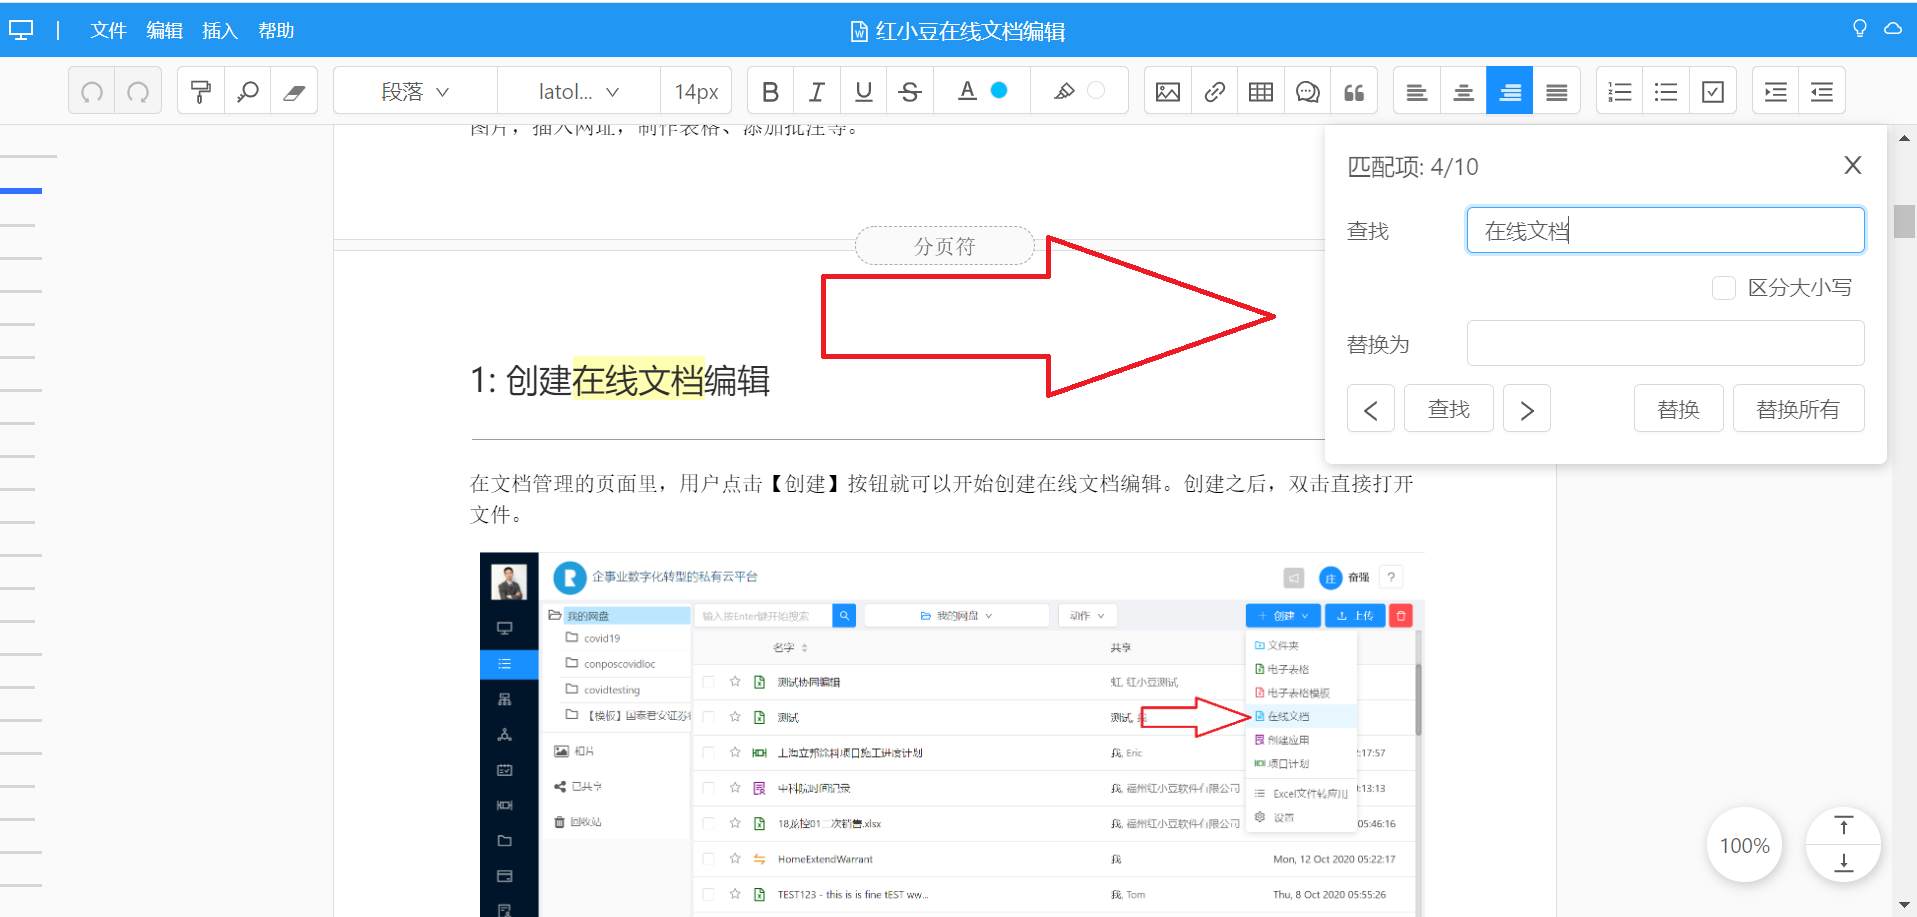Click the 查找 search input field

coord(1665,230)
